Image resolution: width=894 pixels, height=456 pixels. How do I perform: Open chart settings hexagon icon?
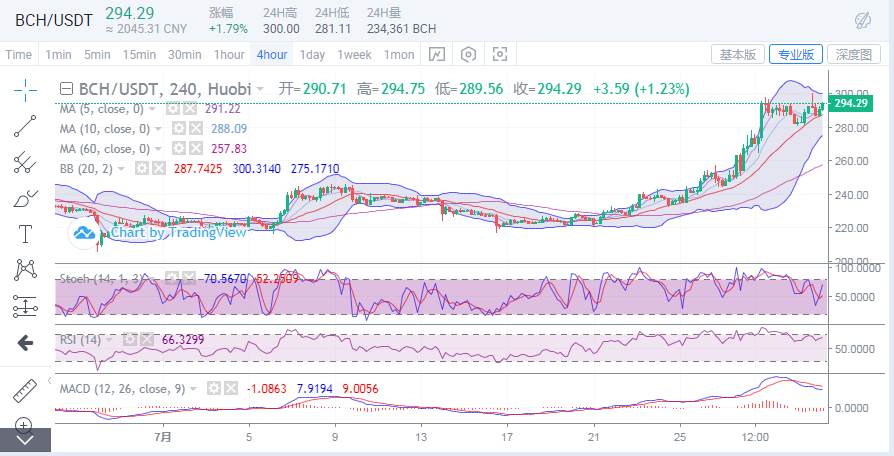(468, 54)
